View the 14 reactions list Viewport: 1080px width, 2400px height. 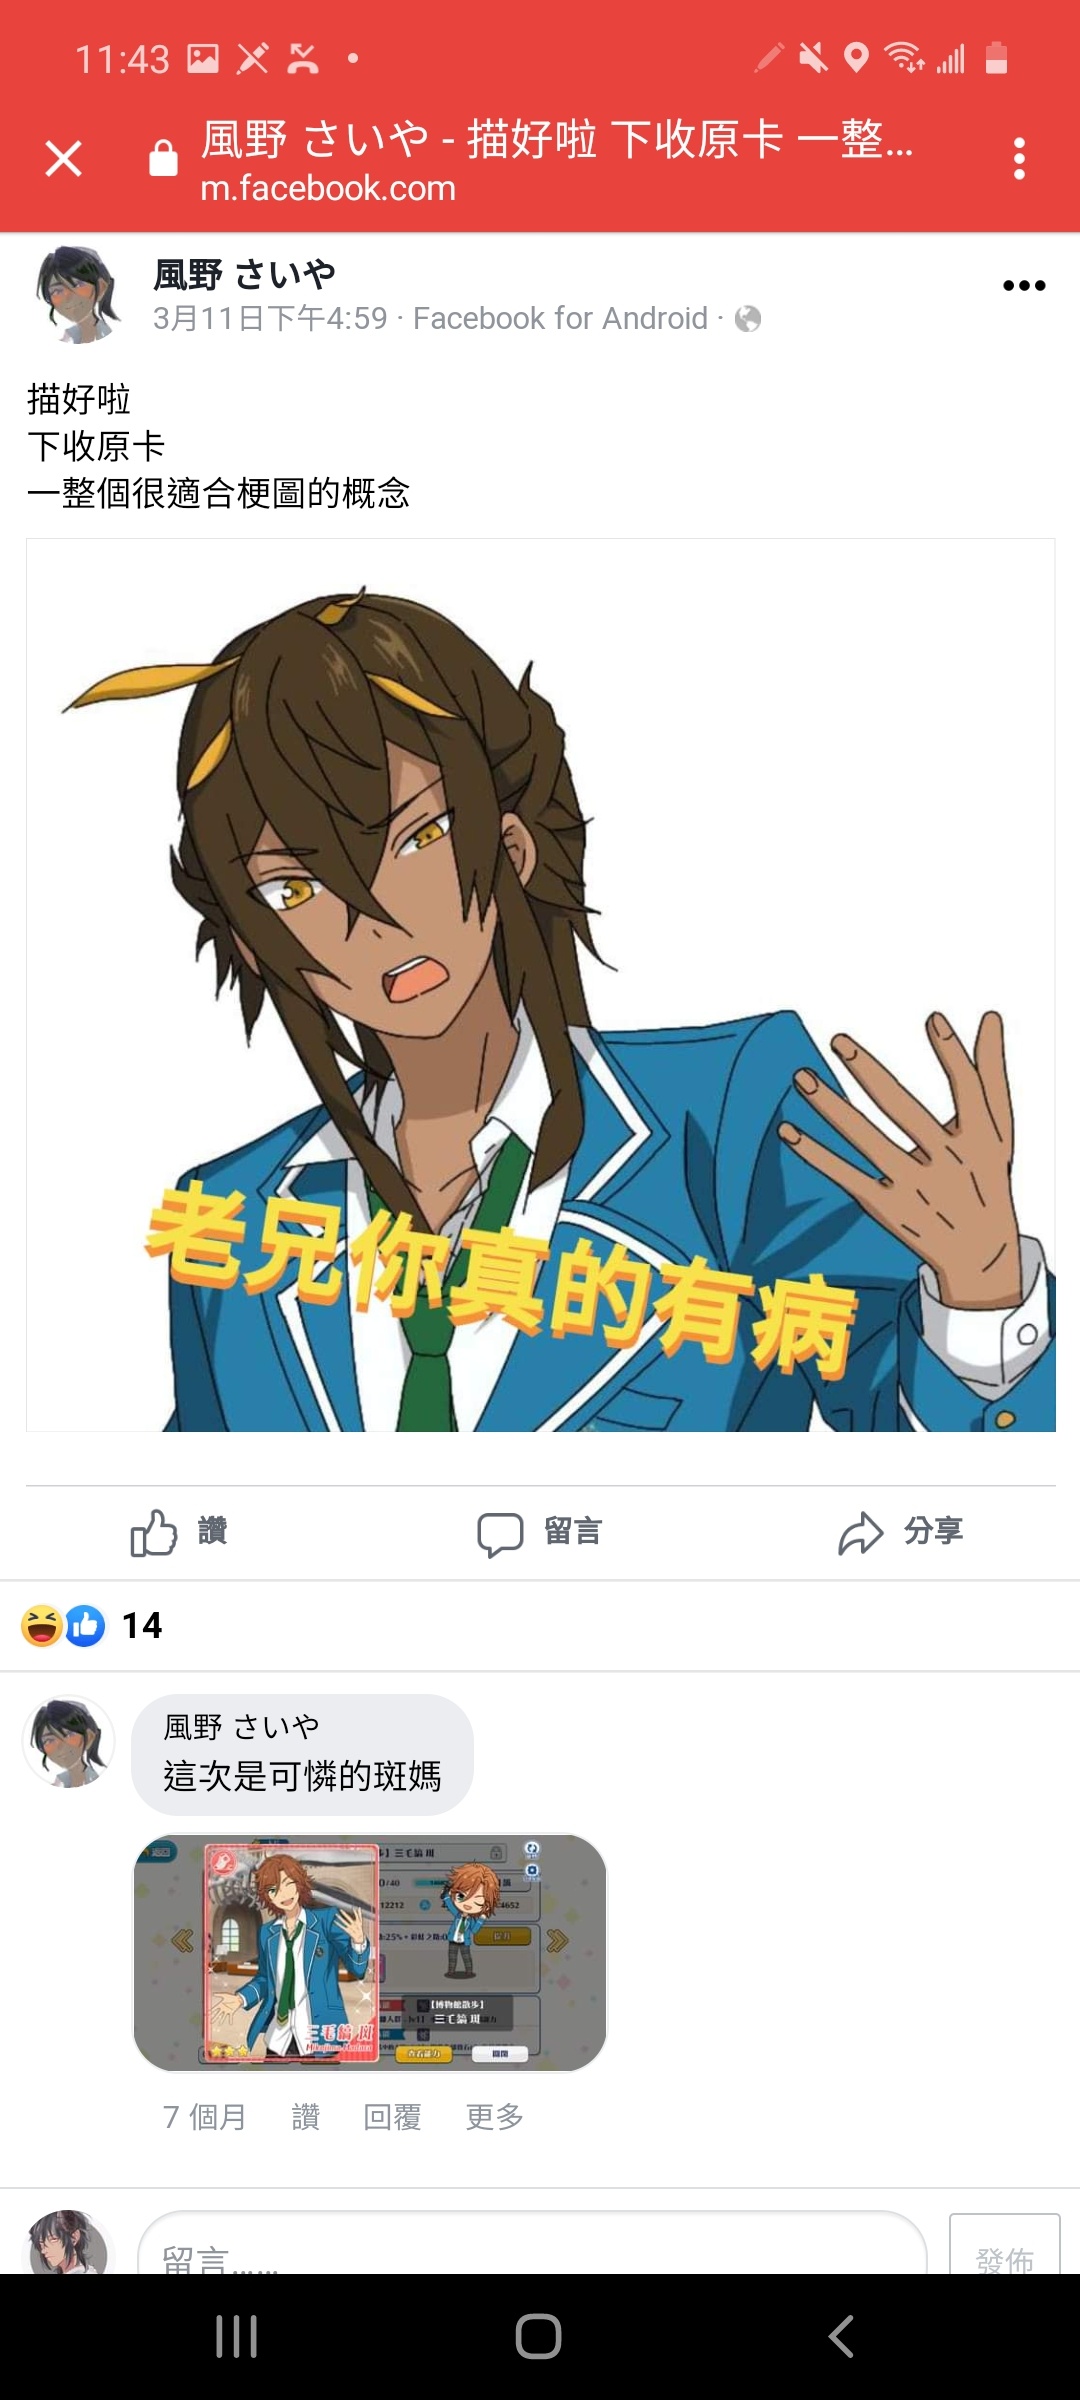click(92, 1625)
